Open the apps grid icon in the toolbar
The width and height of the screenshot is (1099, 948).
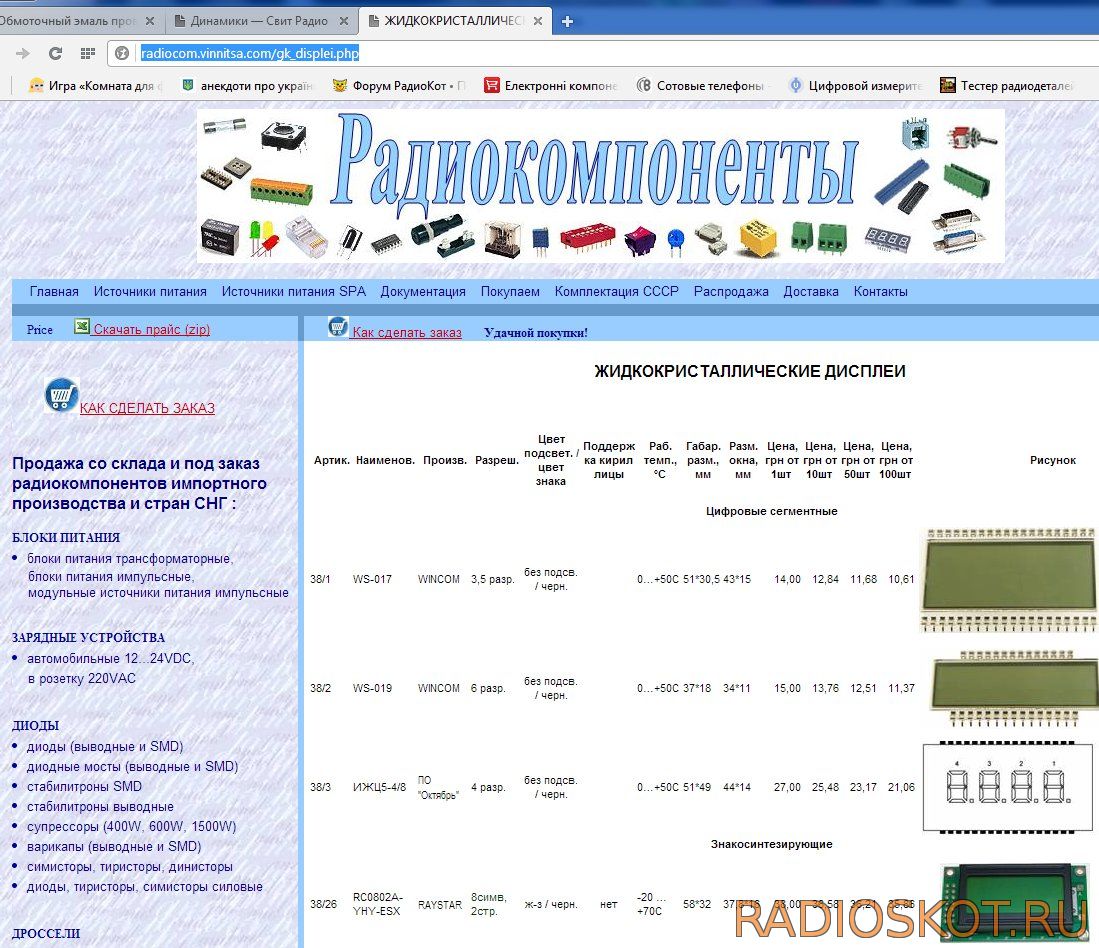[x=88, y=53]
